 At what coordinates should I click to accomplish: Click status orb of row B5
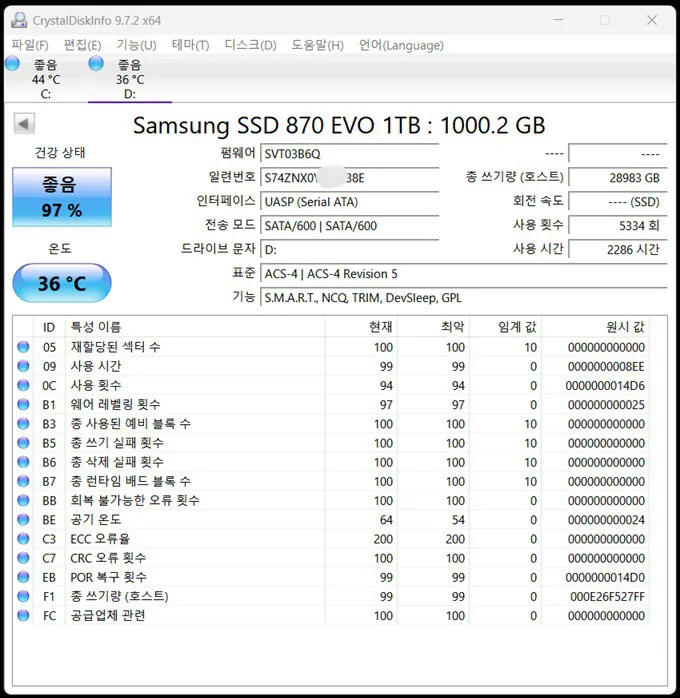click(x=23, y=442)
